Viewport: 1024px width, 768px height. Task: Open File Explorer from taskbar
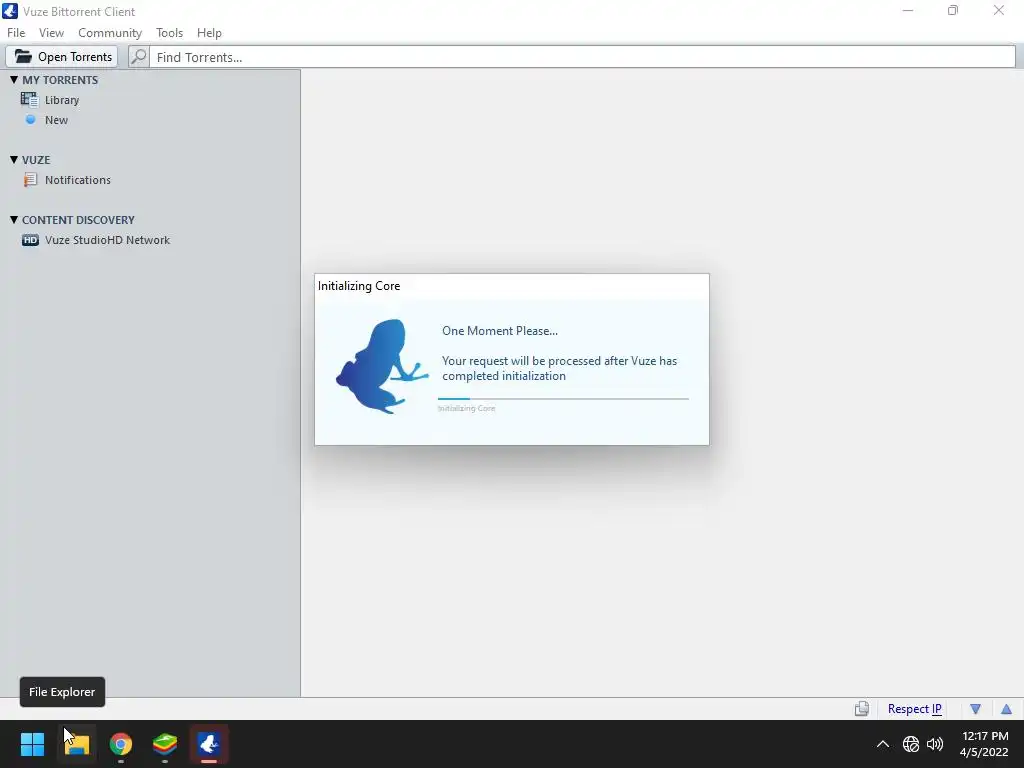76,744
